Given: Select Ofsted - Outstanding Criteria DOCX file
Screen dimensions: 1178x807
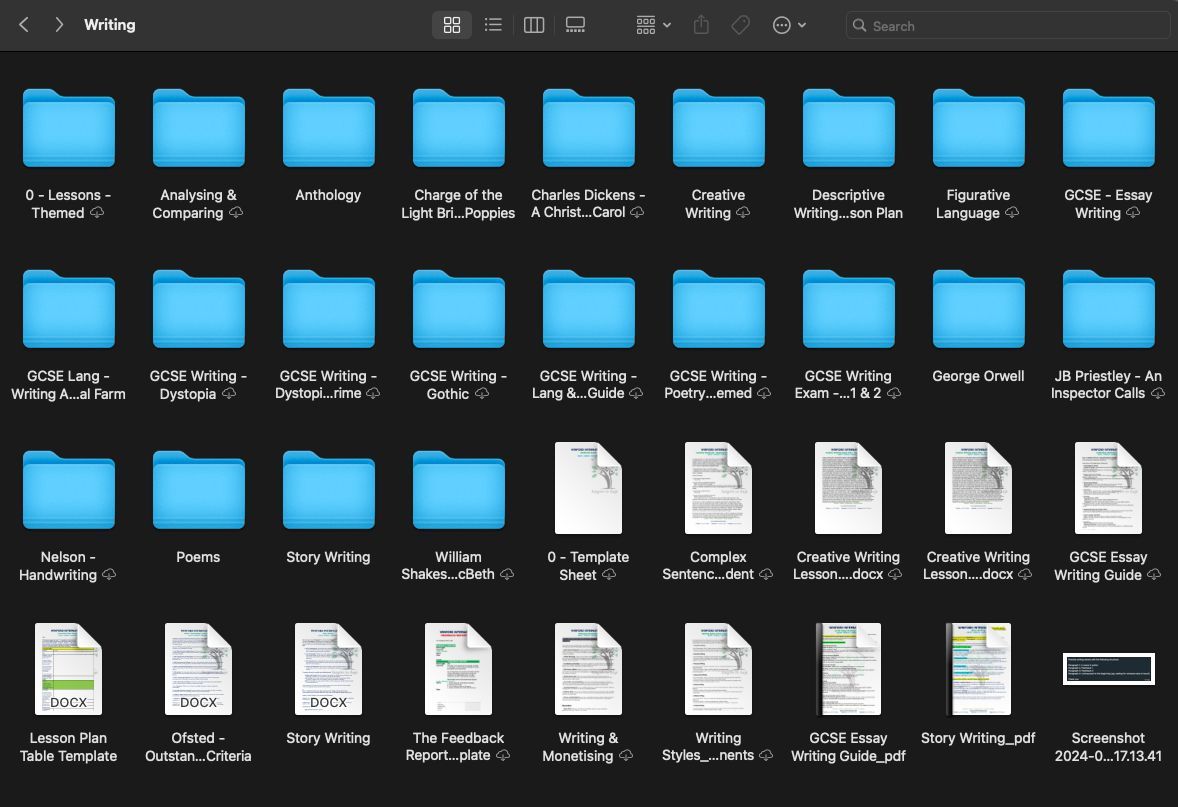Looking at the screenshot, I should (198, 669).
